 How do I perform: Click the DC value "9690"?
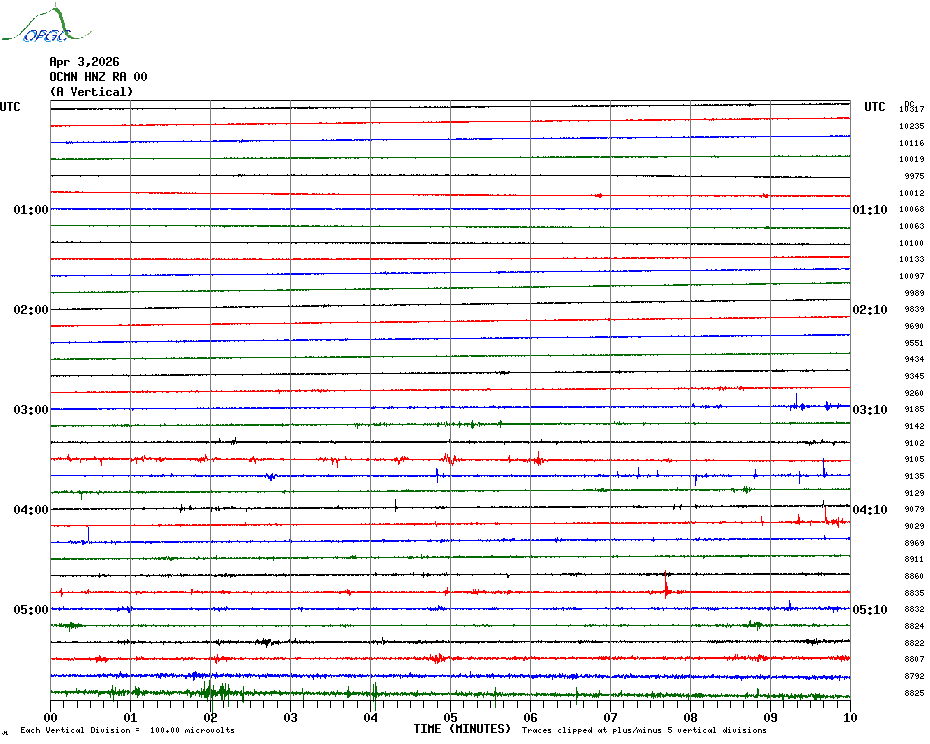click(x=914, y=326)
